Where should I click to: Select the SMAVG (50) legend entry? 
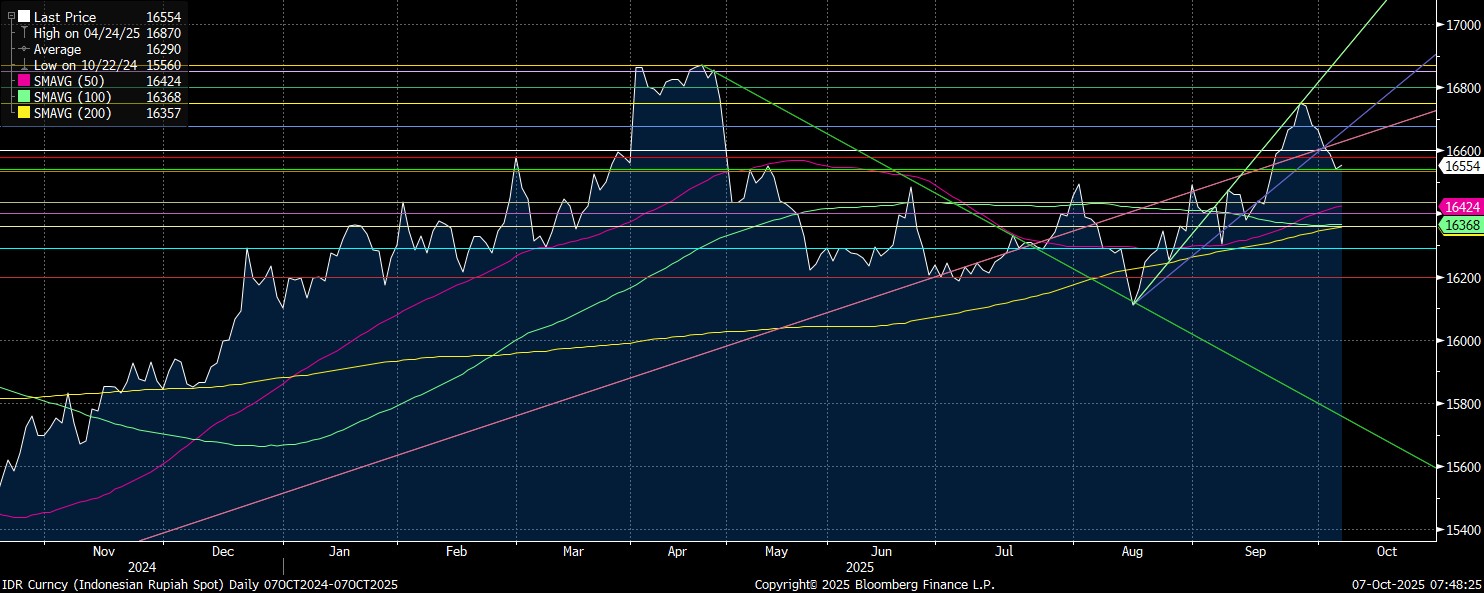(72, 81)
